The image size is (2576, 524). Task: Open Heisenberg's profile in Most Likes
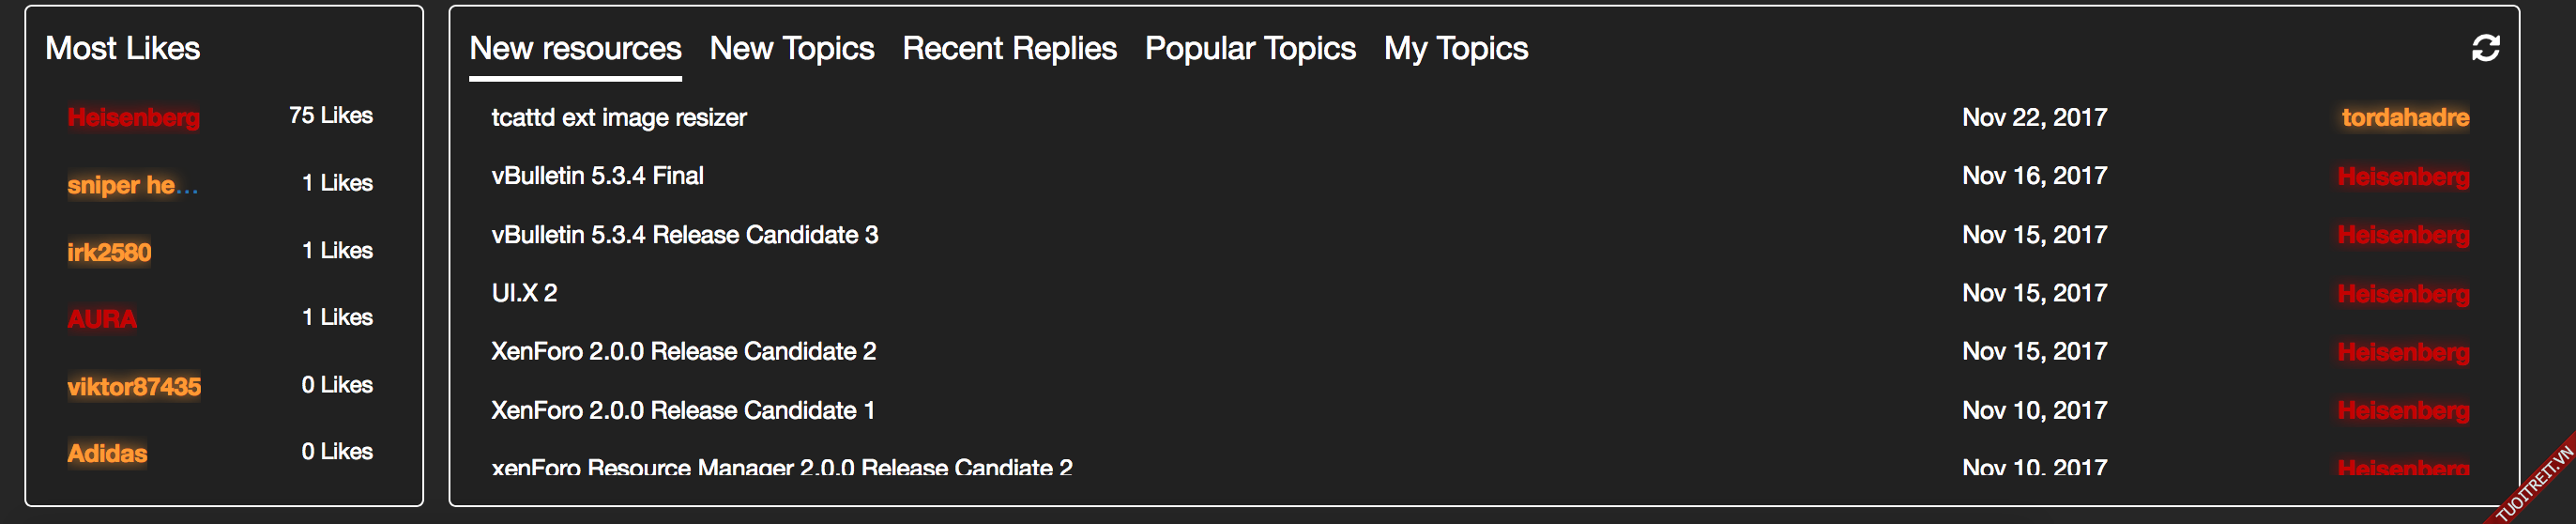133,118
